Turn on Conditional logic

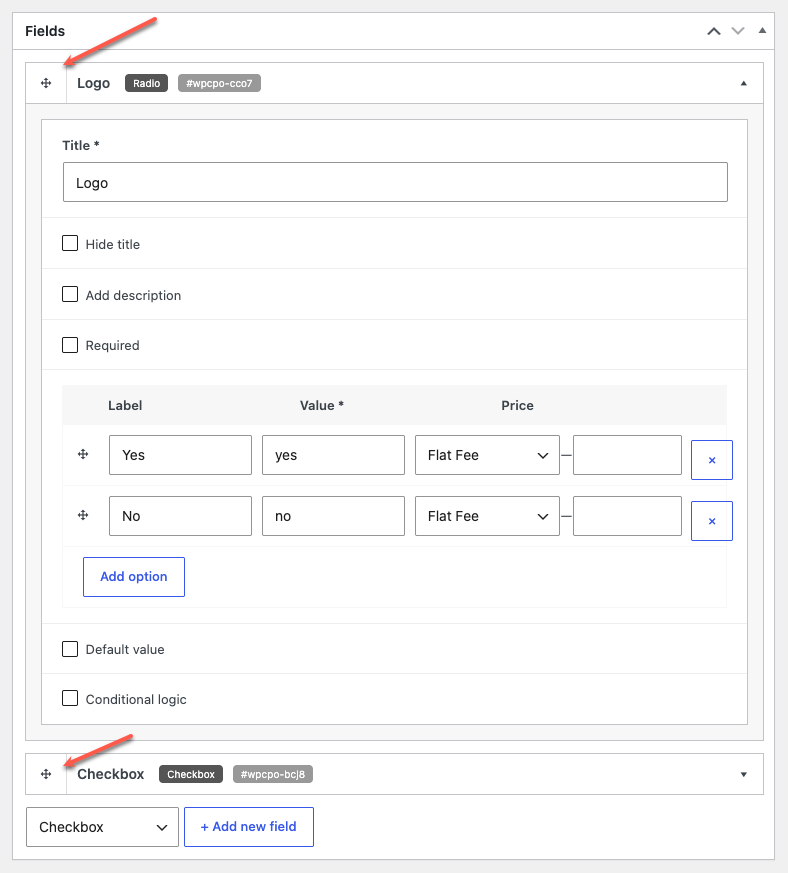coord(70,698)
